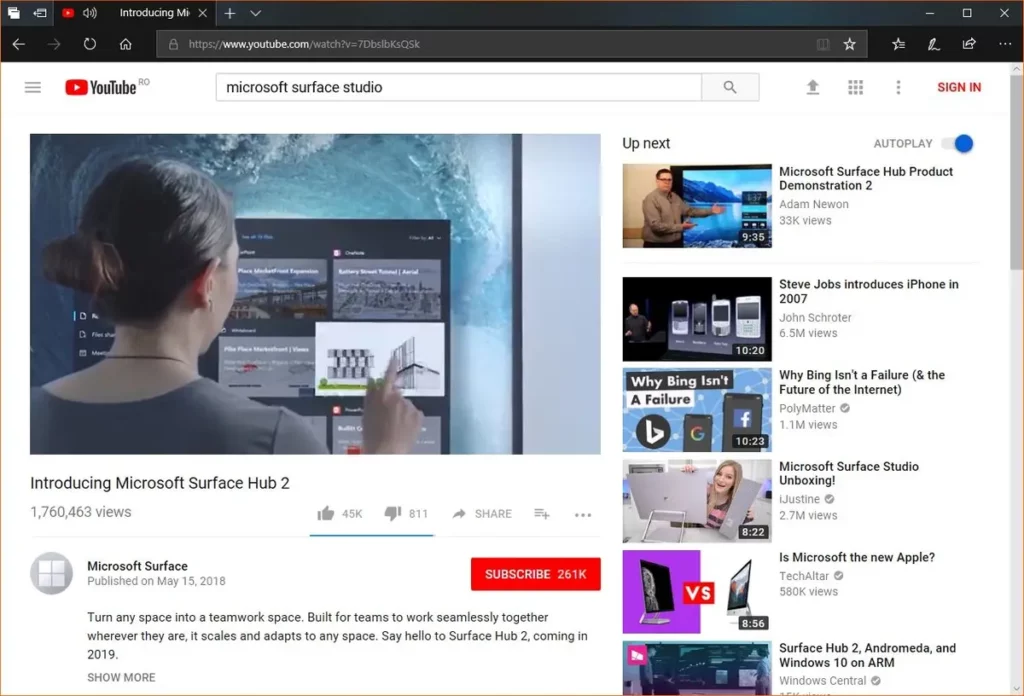Click the search magnifier icon
The width and height of the screenshot is (1024, 696).
point(729,87)
